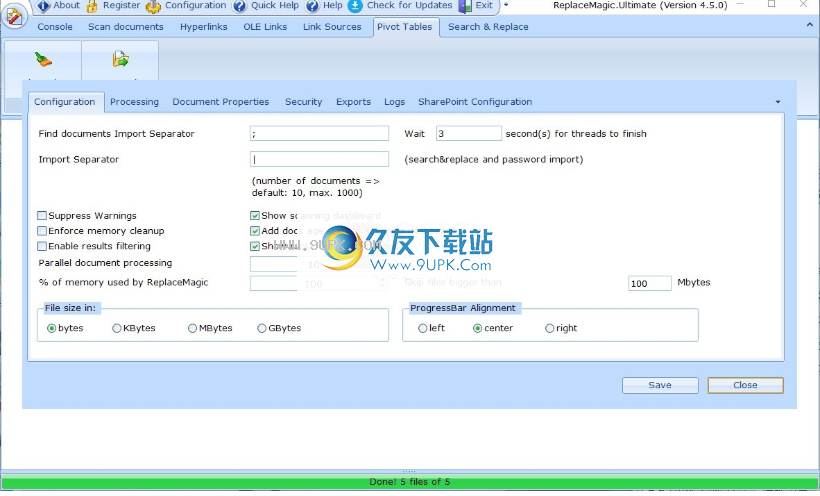Click the Check for Updates download icon
This screenshot has height=496, width=820.
coord(355,6)
